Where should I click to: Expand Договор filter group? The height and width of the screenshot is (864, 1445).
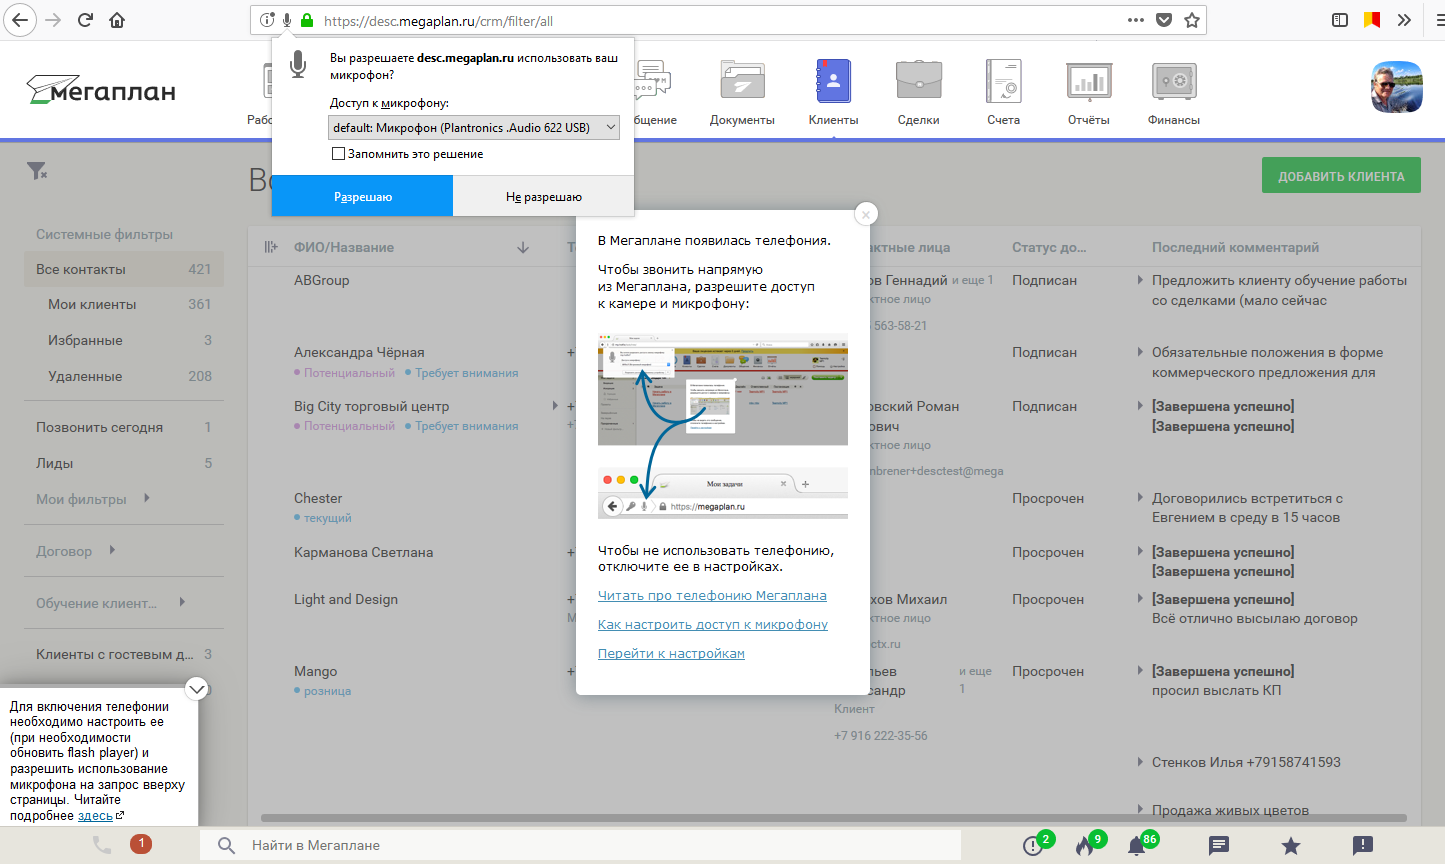112,550
